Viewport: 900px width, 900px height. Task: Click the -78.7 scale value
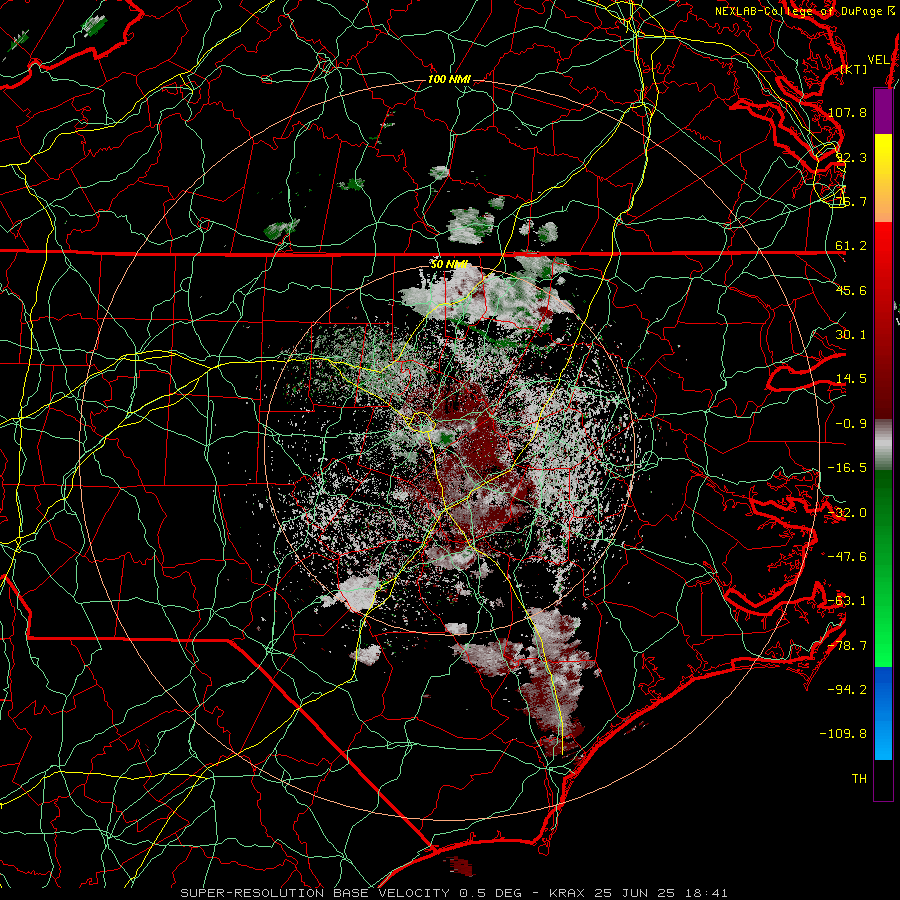[x=847, y=646]
